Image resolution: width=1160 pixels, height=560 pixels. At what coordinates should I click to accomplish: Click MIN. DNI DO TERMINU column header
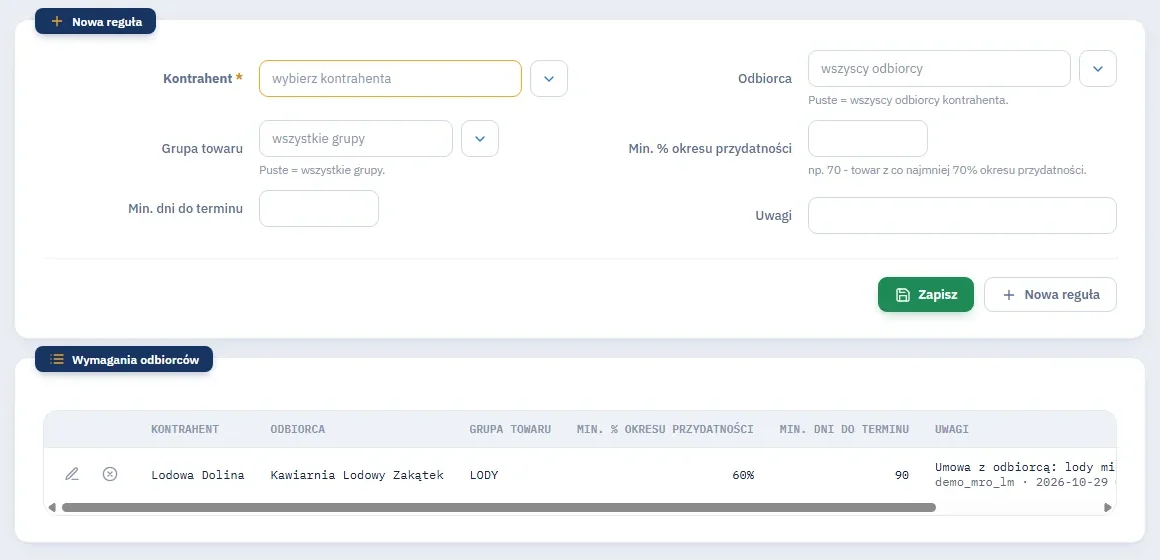(844, 429)
